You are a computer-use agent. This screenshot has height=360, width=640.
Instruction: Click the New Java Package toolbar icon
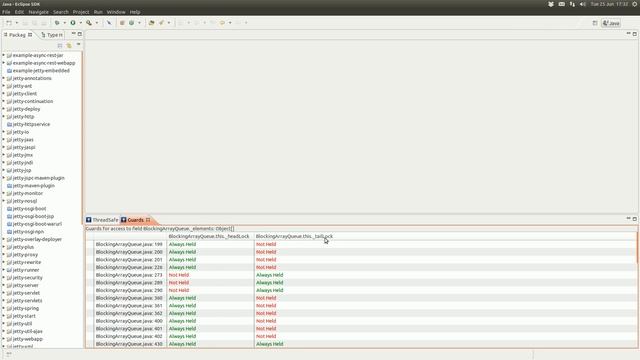[122, 23]
